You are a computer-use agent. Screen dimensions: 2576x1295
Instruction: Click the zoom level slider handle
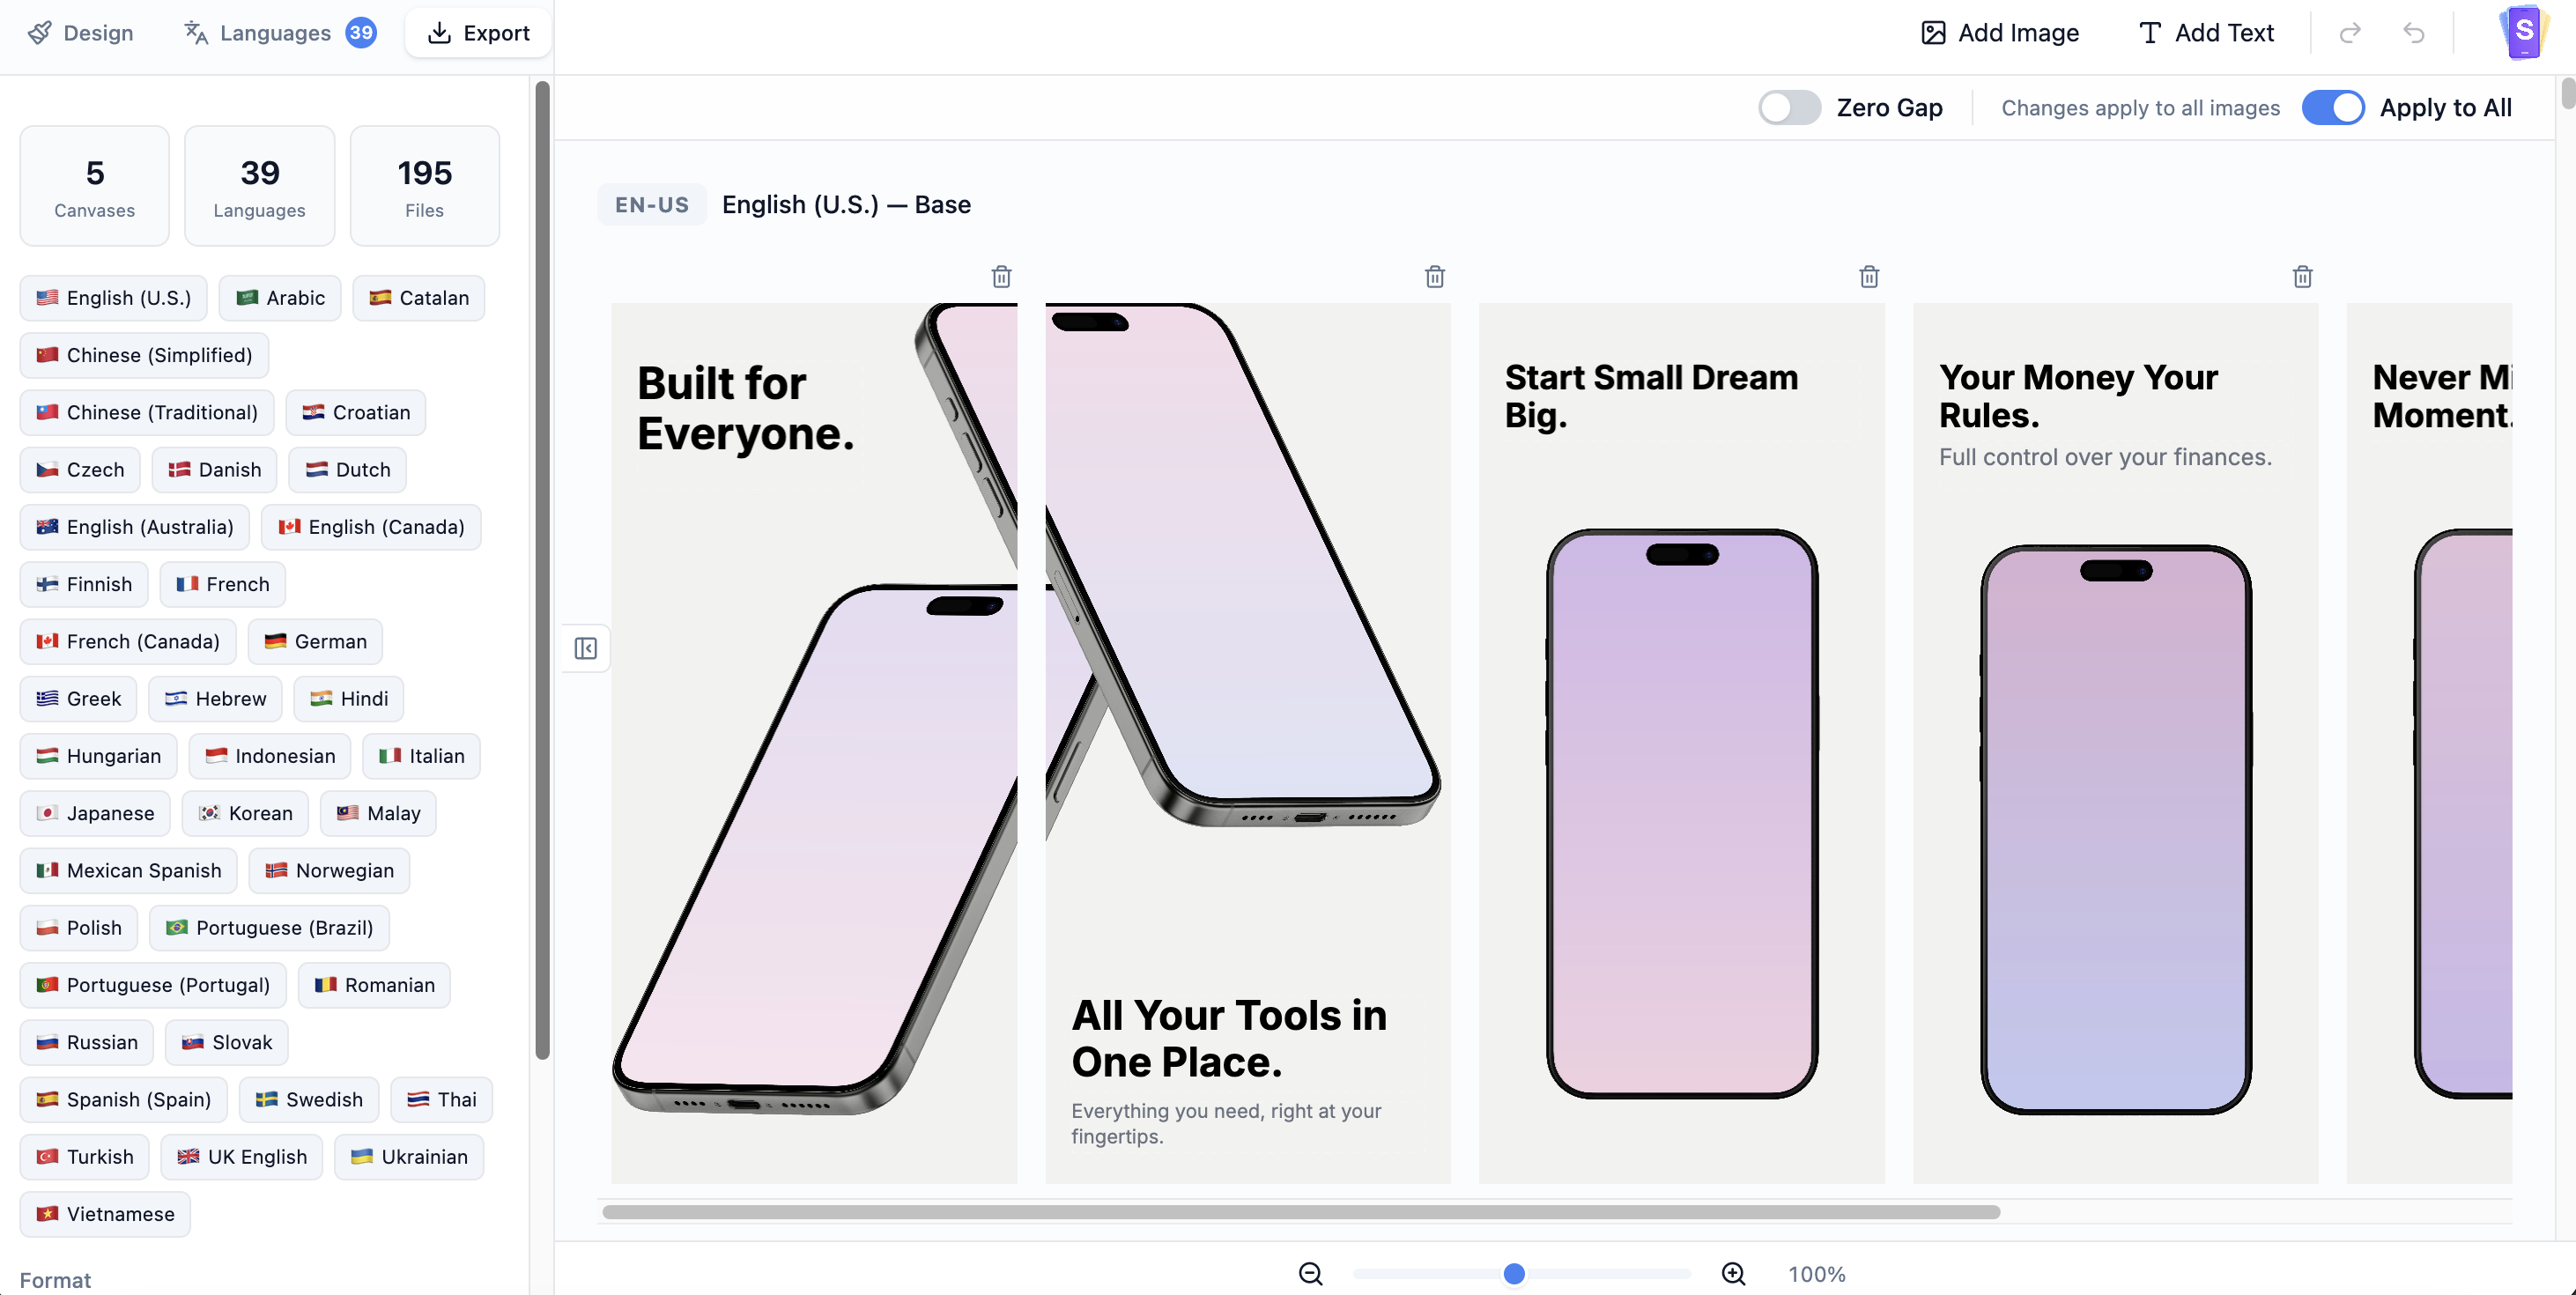tap(1513, 1273)
